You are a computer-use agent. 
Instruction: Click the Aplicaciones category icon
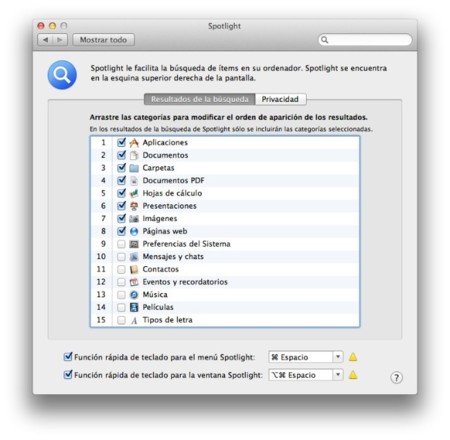[134, 143]
